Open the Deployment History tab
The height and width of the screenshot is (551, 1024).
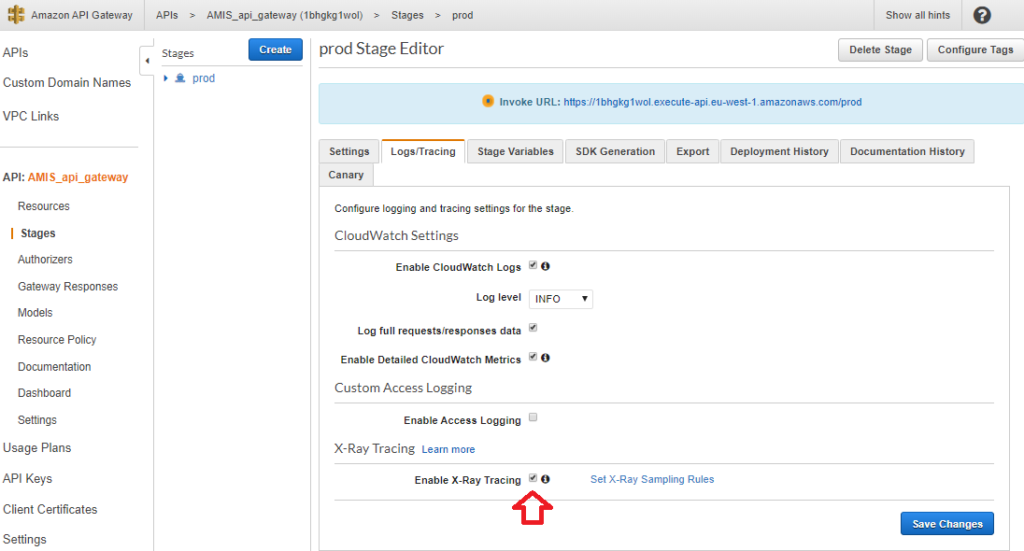click(x=779, y=152)
